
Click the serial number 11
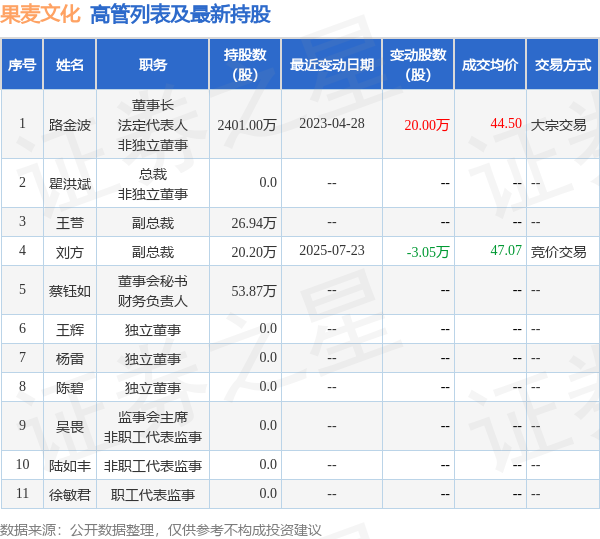click(23, 493)
